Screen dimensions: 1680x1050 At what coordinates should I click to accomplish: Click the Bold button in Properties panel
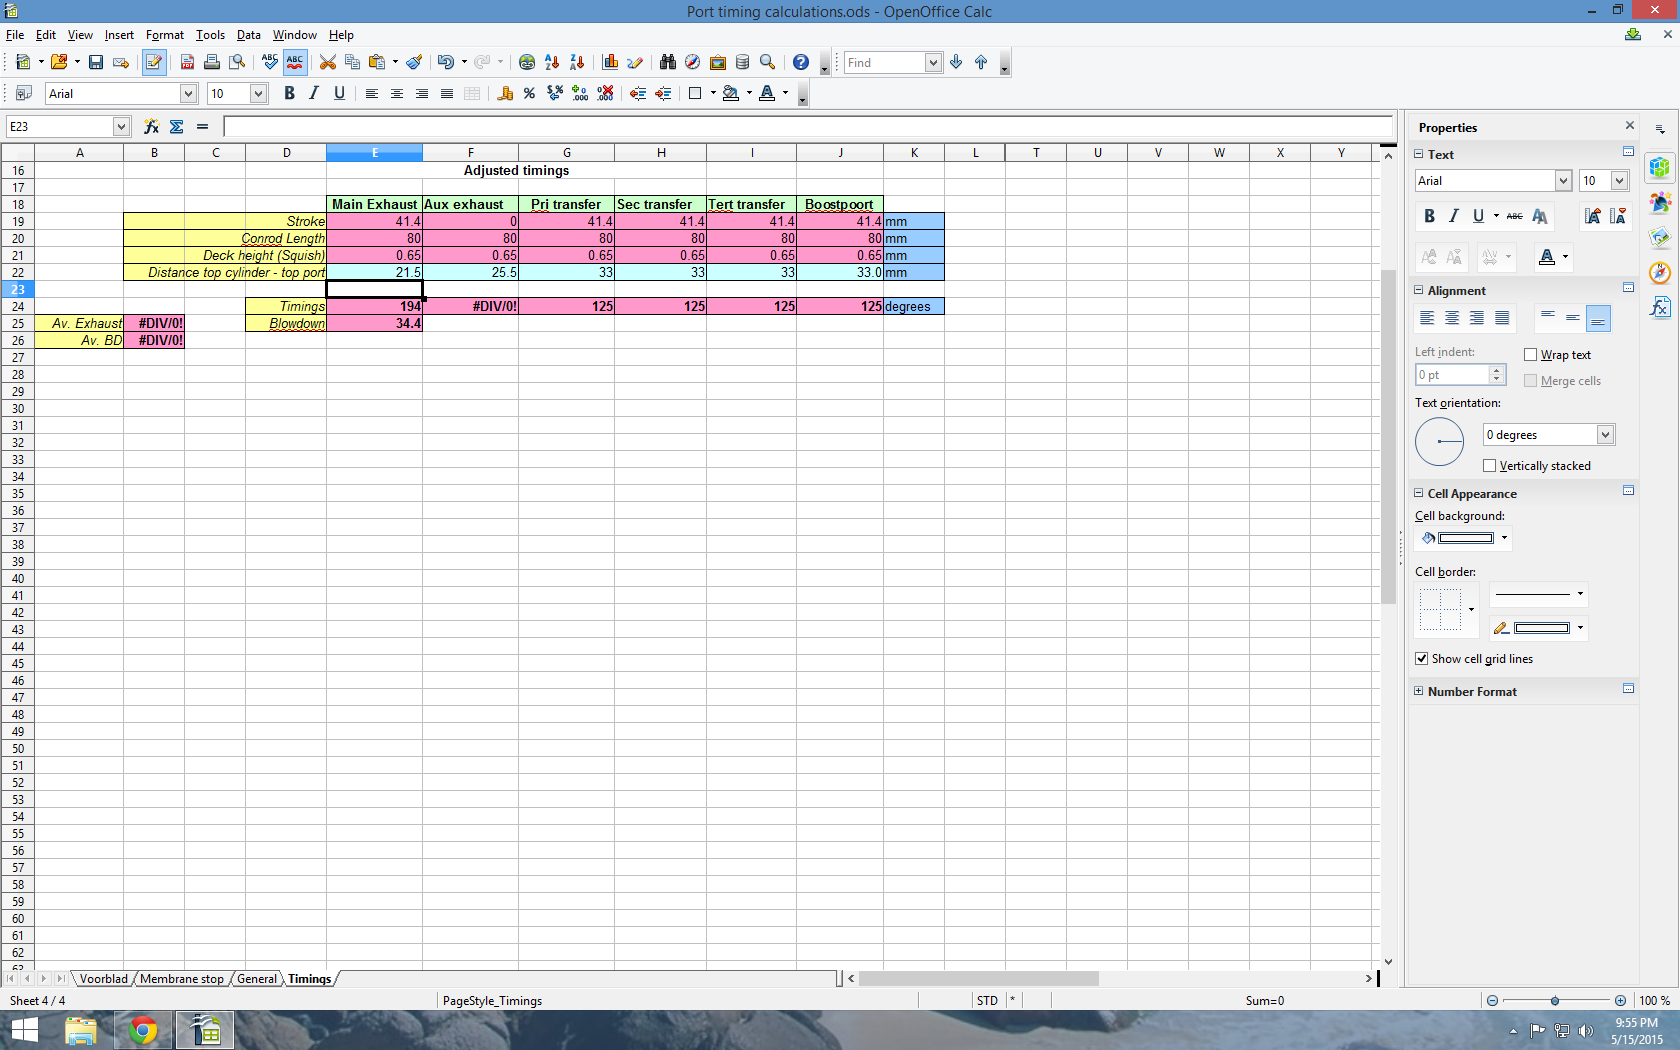tap(1429, 216)
